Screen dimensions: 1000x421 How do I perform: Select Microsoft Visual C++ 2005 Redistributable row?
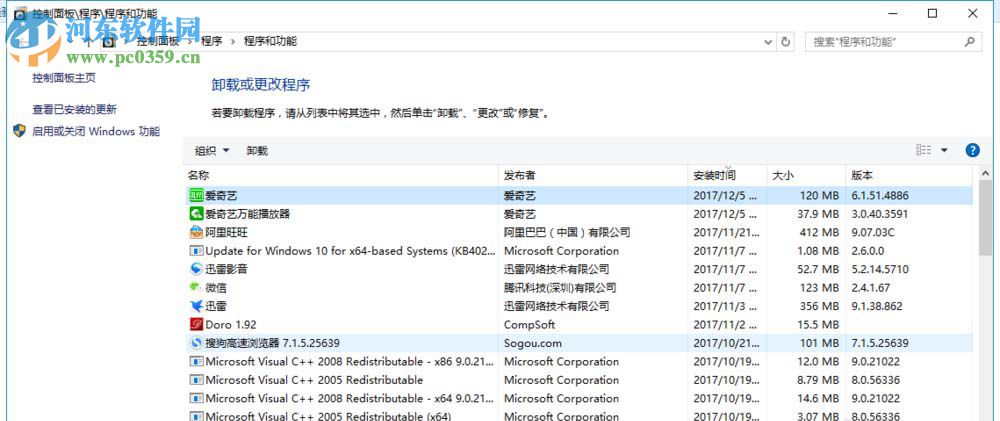(579, 380)
